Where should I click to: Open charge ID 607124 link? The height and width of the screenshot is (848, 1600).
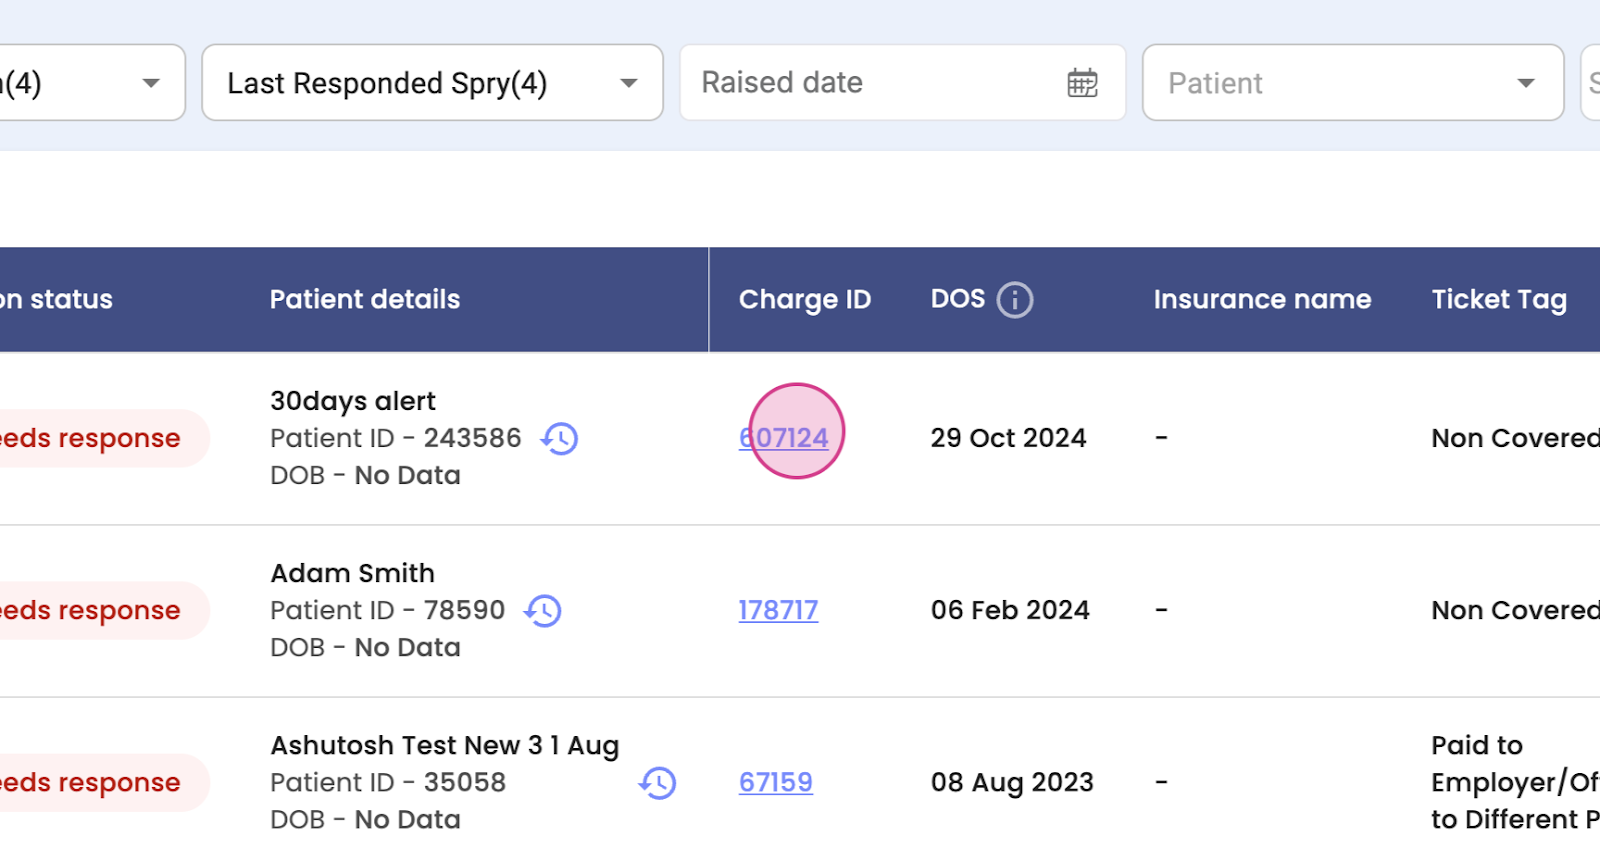click(784, 438)
